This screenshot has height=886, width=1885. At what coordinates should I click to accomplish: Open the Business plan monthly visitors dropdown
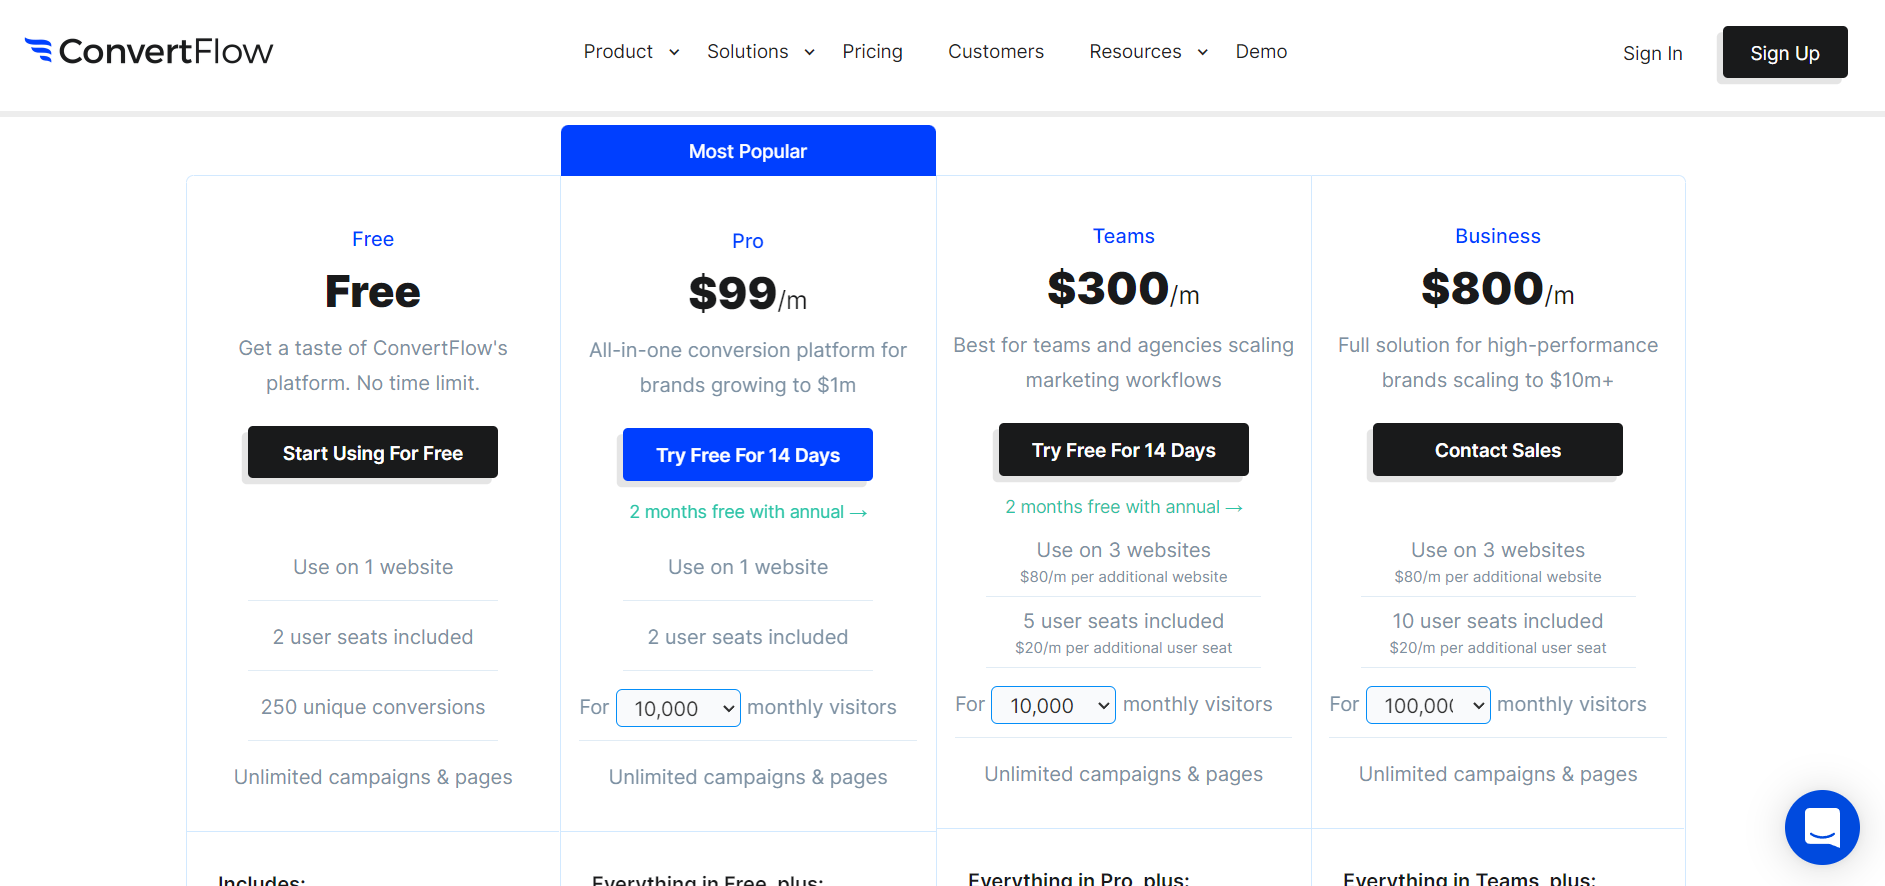click(1428, 705)
